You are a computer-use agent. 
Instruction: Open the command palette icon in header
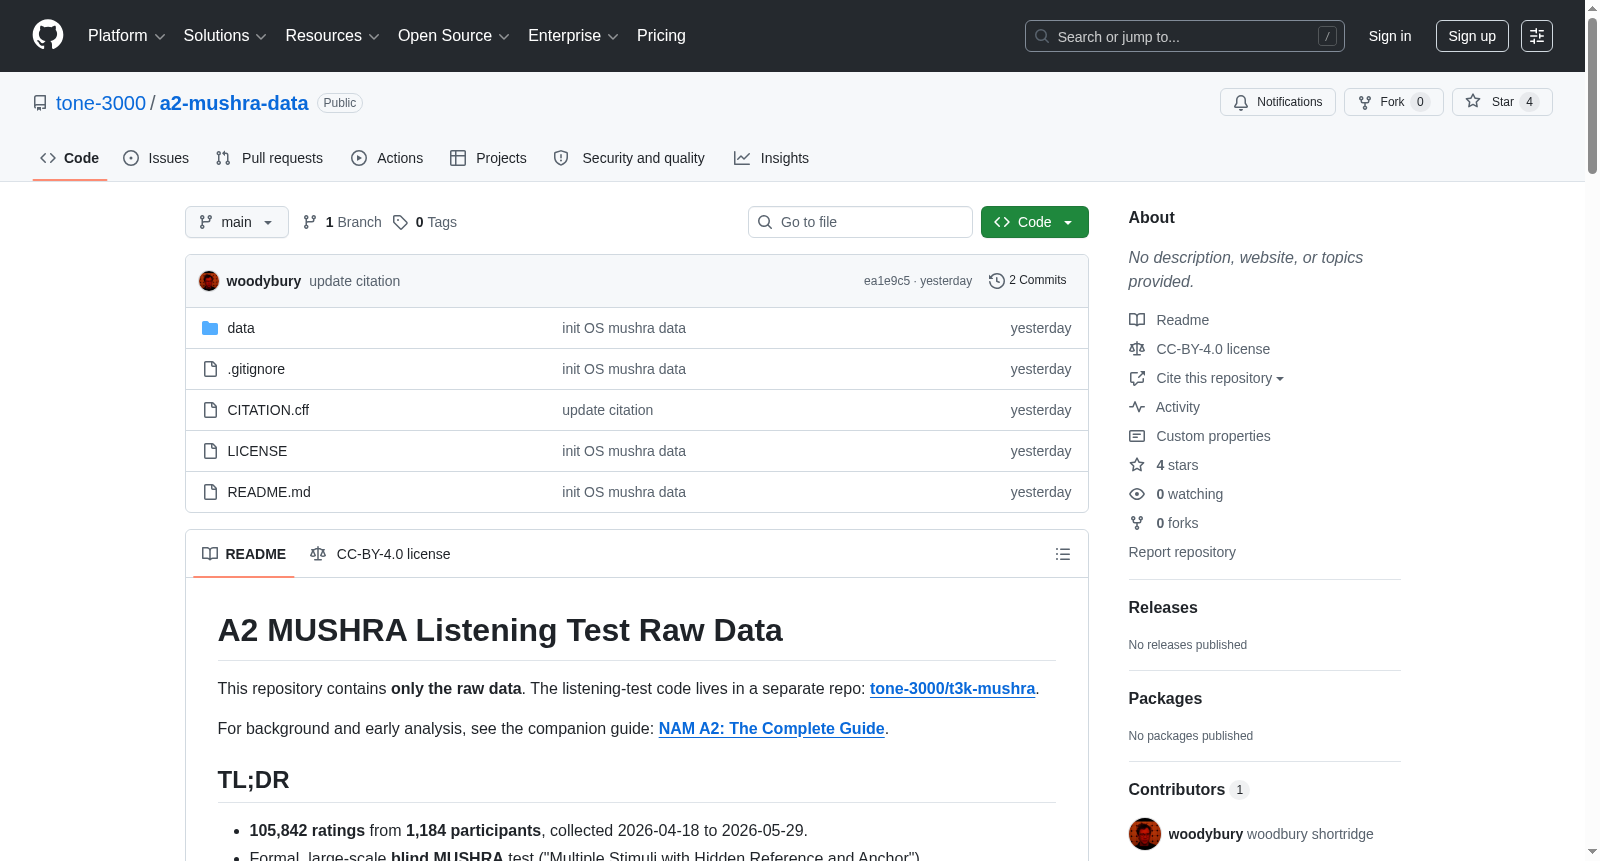1537,36
